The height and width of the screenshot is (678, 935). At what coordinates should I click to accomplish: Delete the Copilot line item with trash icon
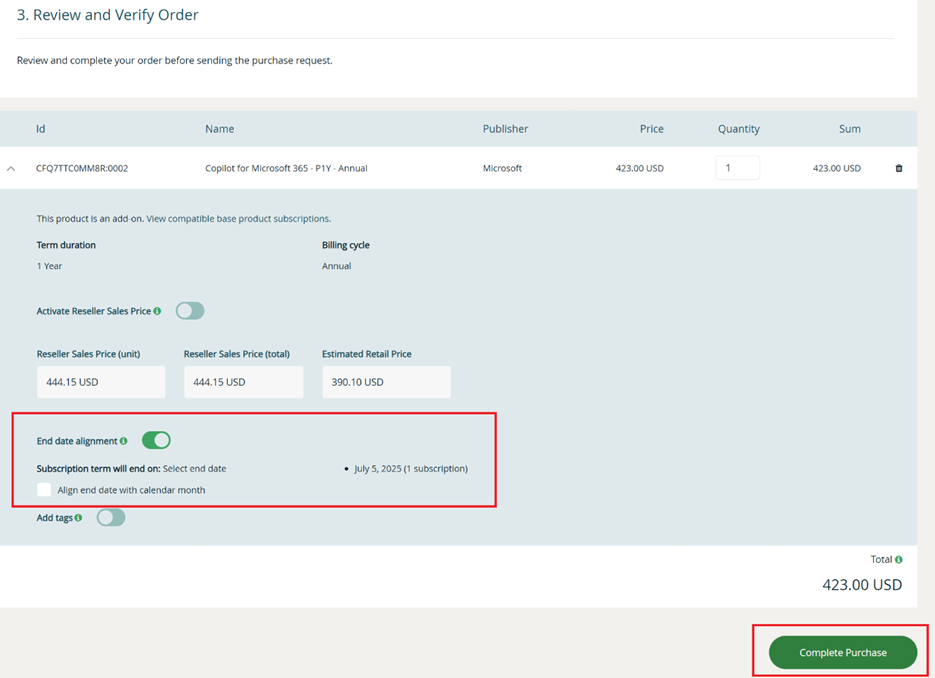(898, 168)
